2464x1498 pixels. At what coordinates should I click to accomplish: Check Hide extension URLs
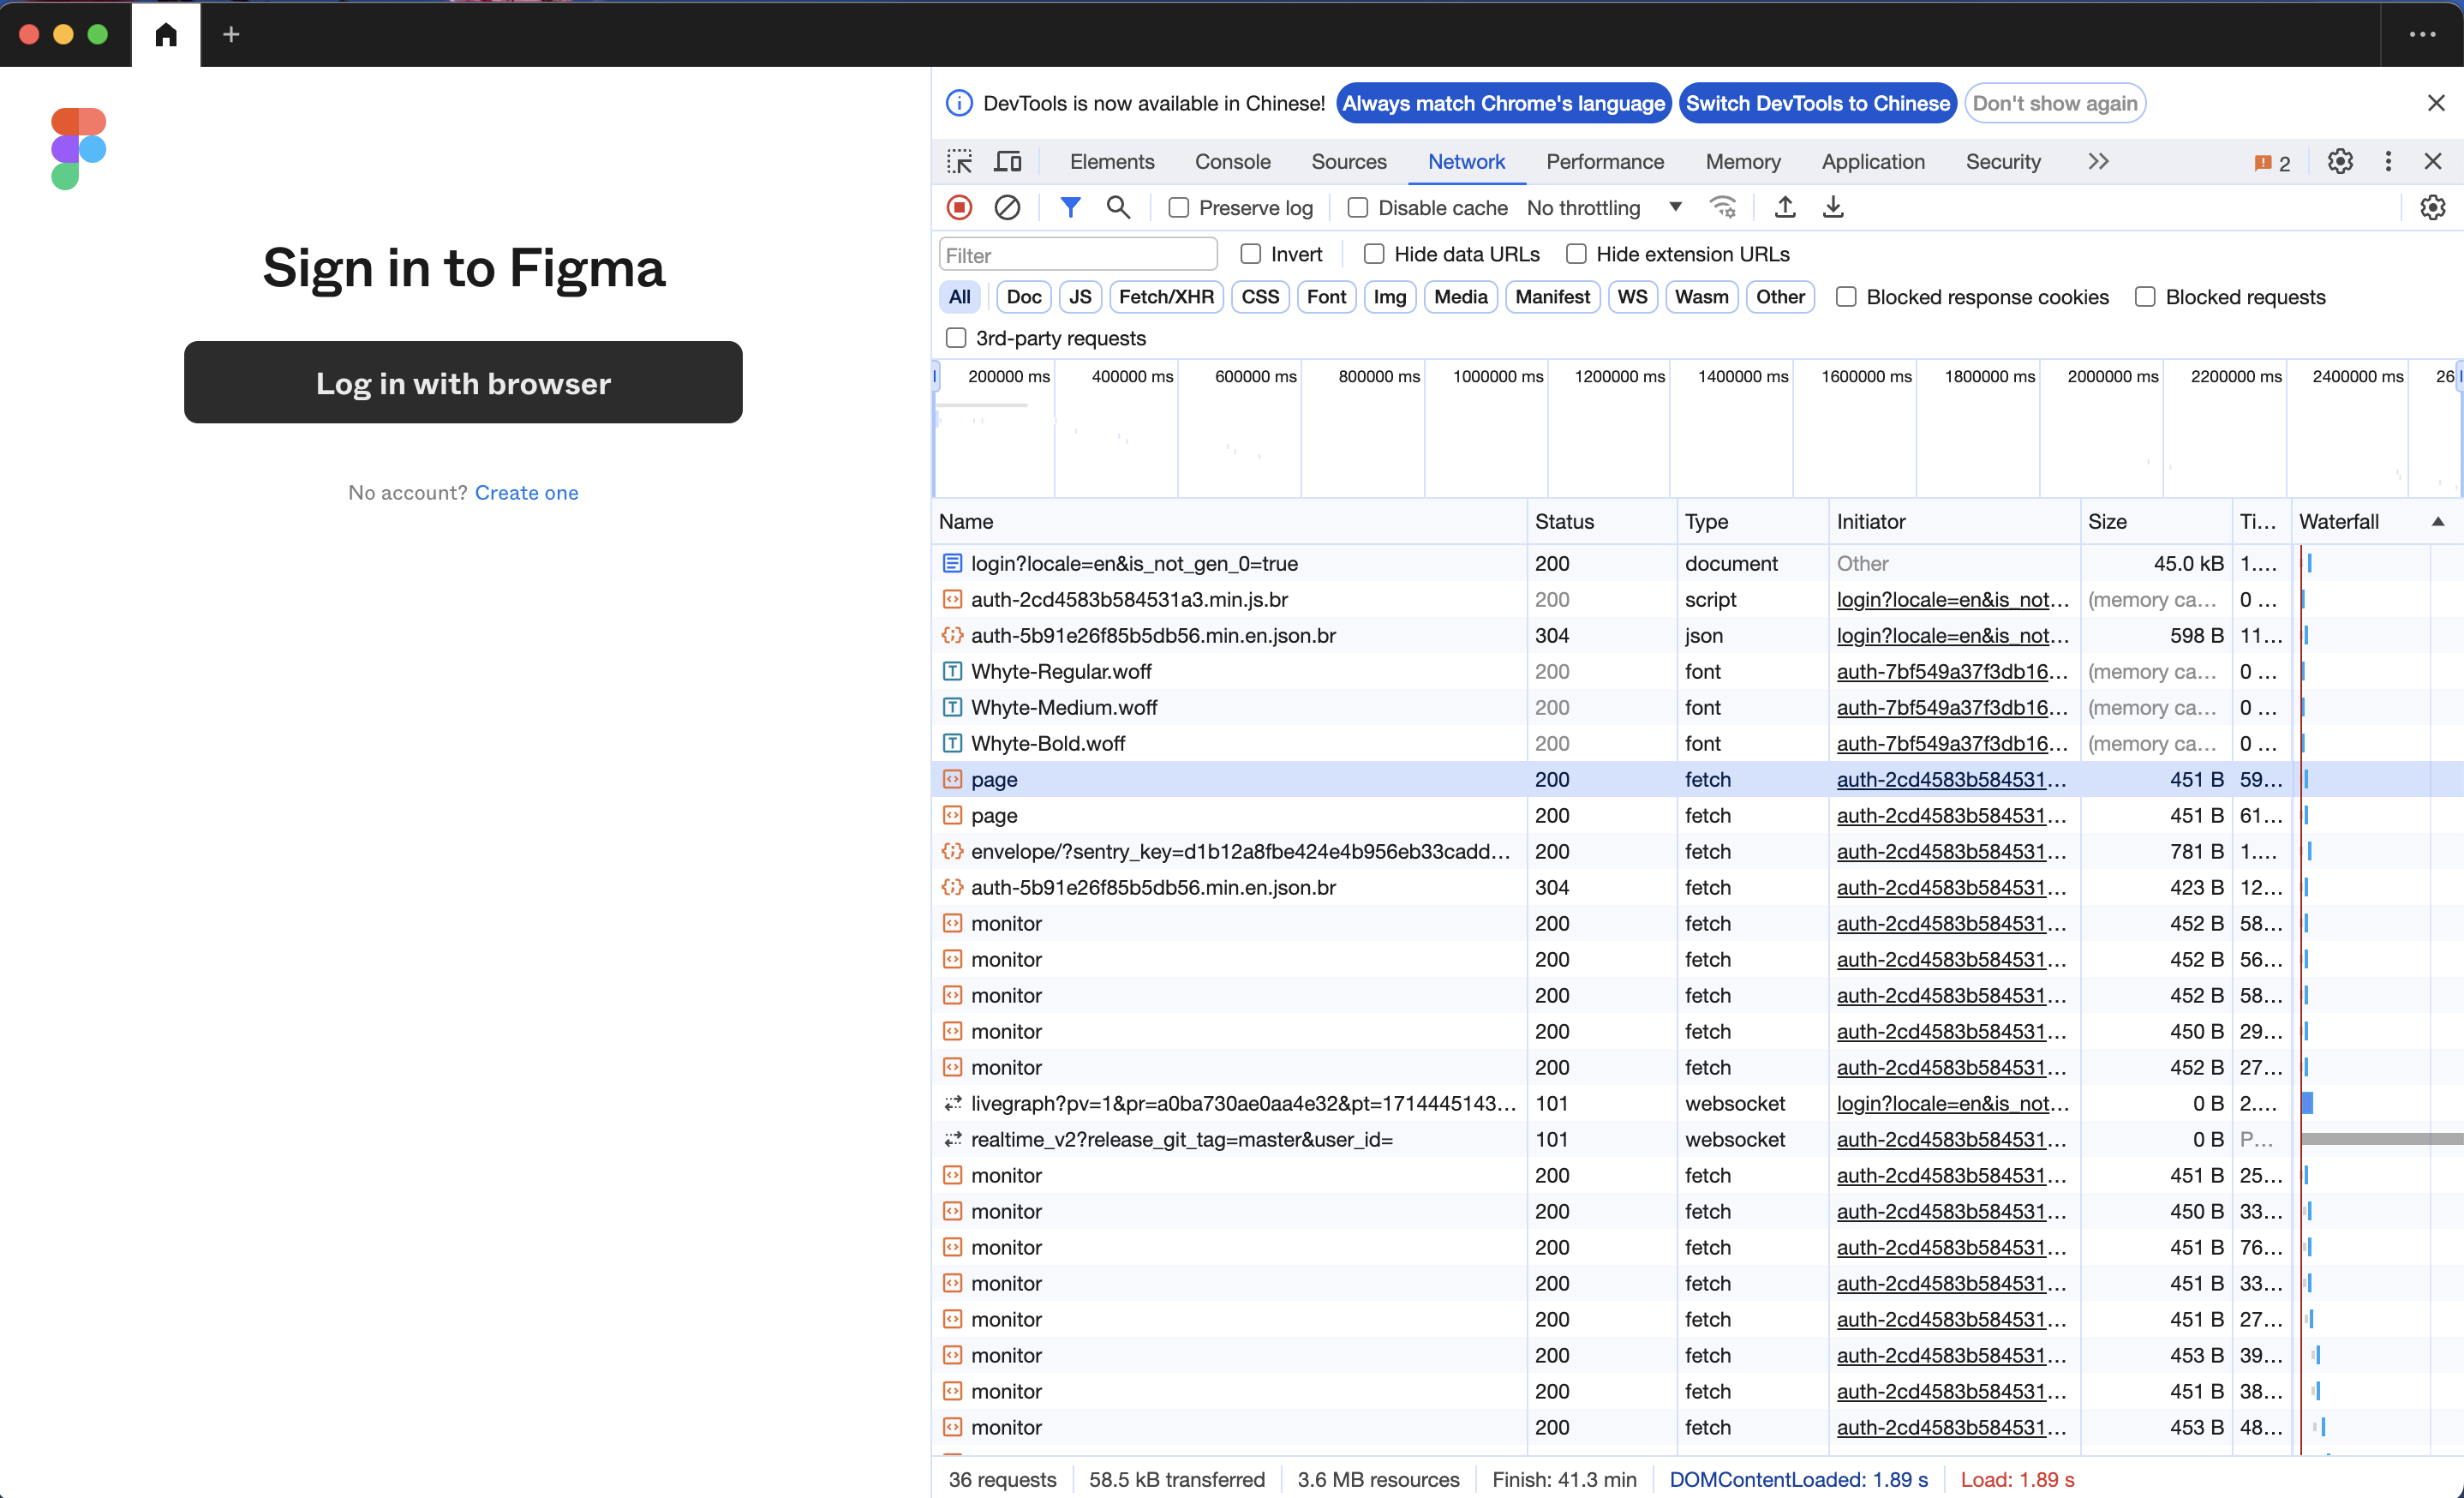[1576, 254]
